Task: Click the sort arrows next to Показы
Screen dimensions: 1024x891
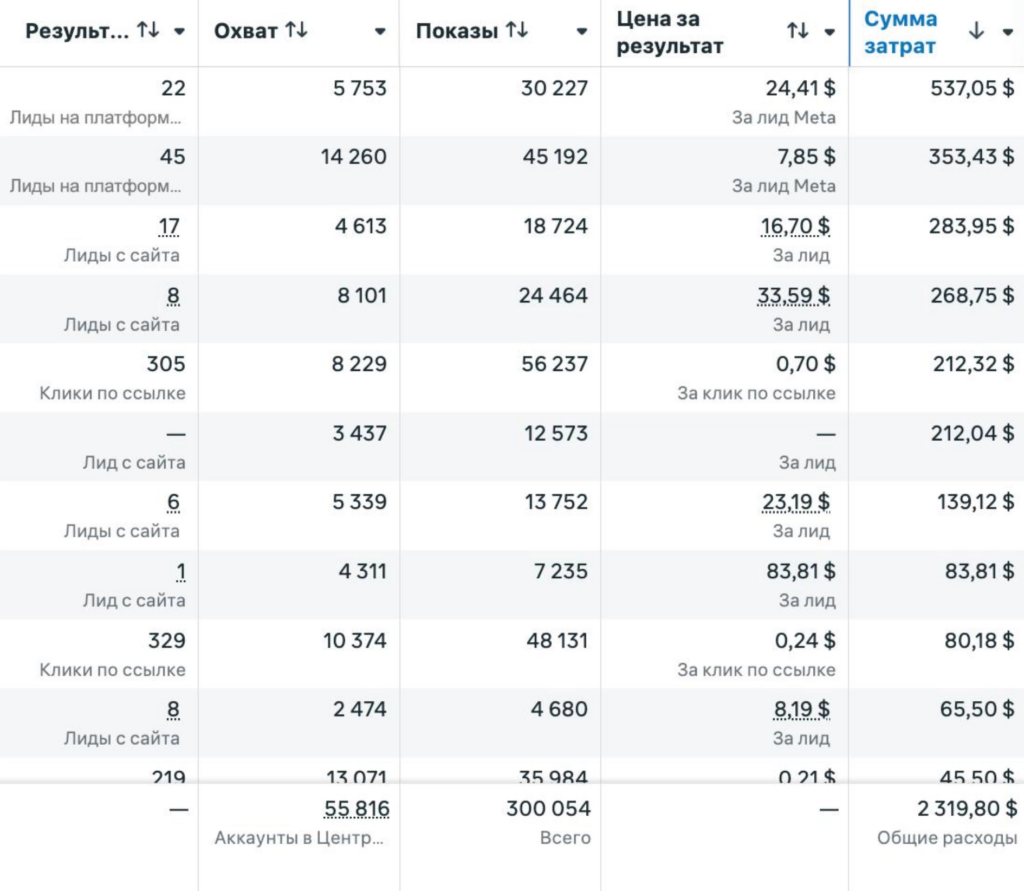Action: point(516,31)
